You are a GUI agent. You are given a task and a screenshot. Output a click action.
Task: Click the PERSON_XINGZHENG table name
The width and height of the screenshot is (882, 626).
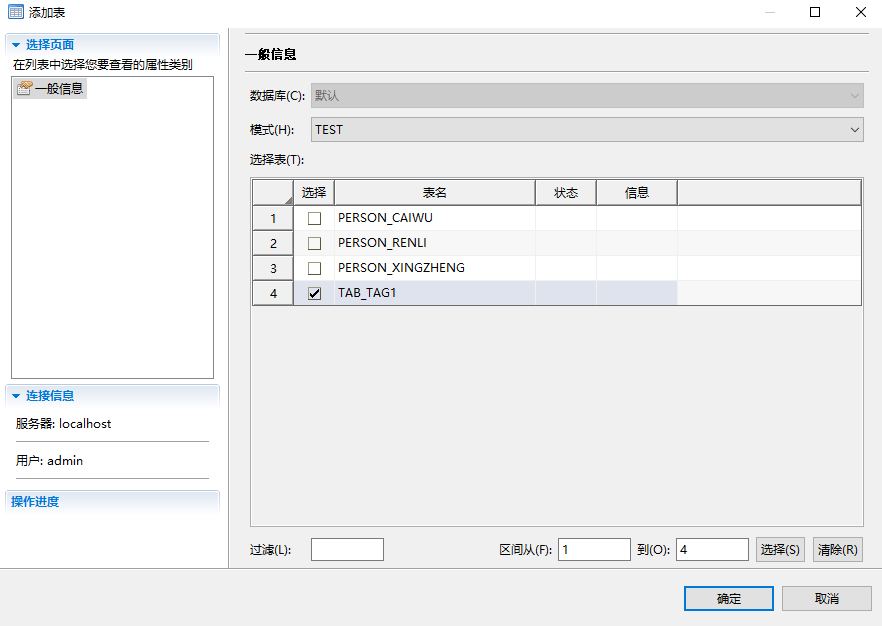(x=401, y=268)
